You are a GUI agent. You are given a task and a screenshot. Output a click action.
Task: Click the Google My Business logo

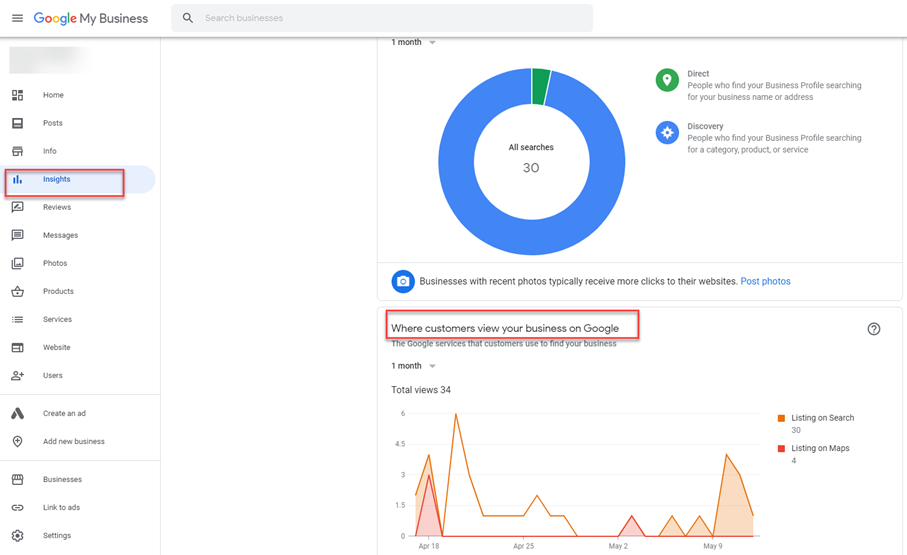91,19
